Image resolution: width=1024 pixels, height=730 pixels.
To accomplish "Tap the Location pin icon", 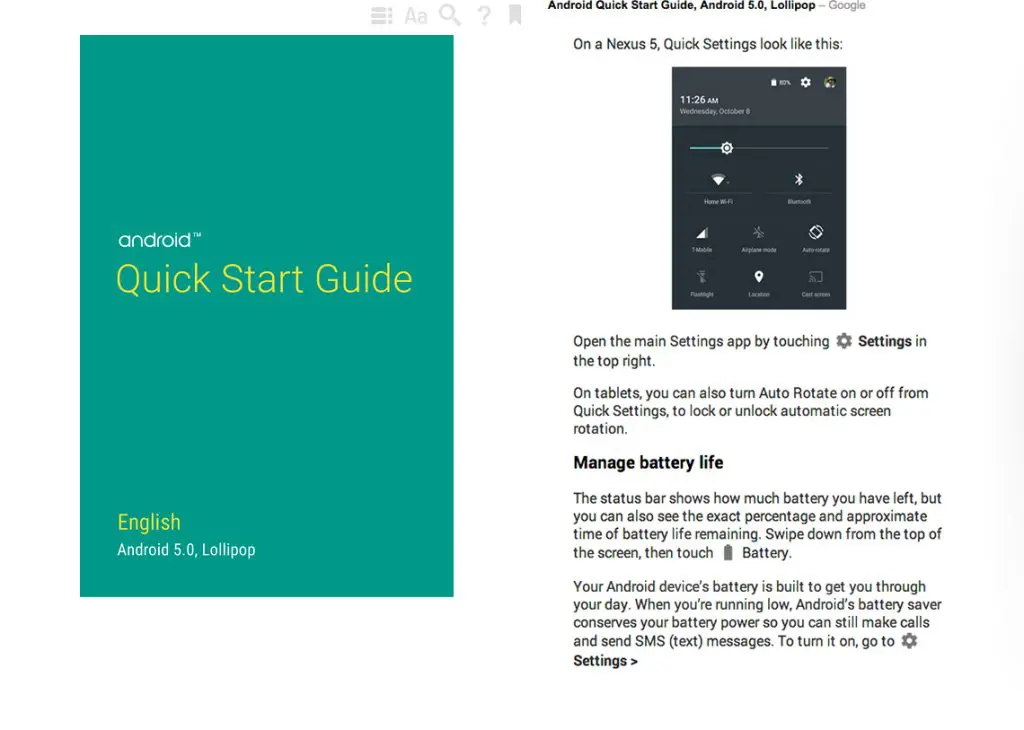I will click(759, 277).
